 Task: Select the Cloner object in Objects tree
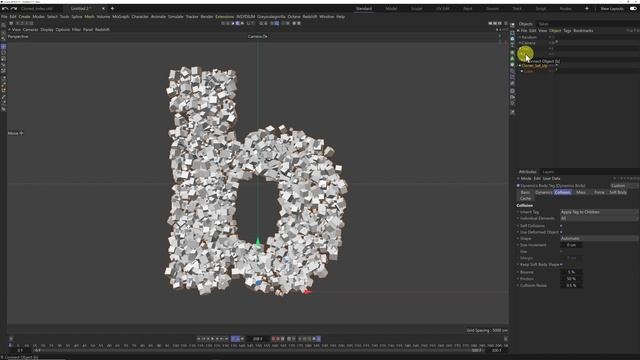[534, 66]
